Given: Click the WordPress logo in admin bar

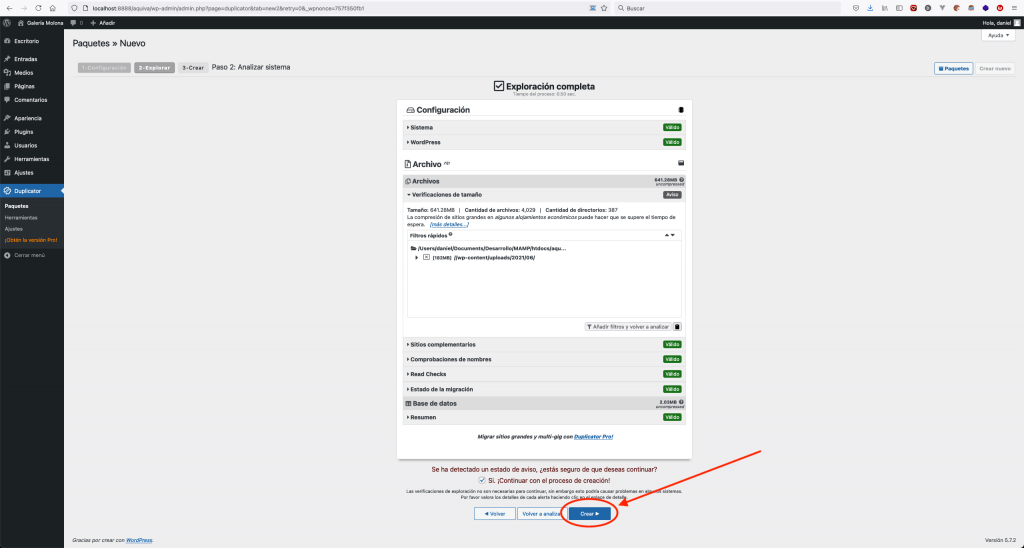Looking at the screenshot, I should (x=7, y=22).
